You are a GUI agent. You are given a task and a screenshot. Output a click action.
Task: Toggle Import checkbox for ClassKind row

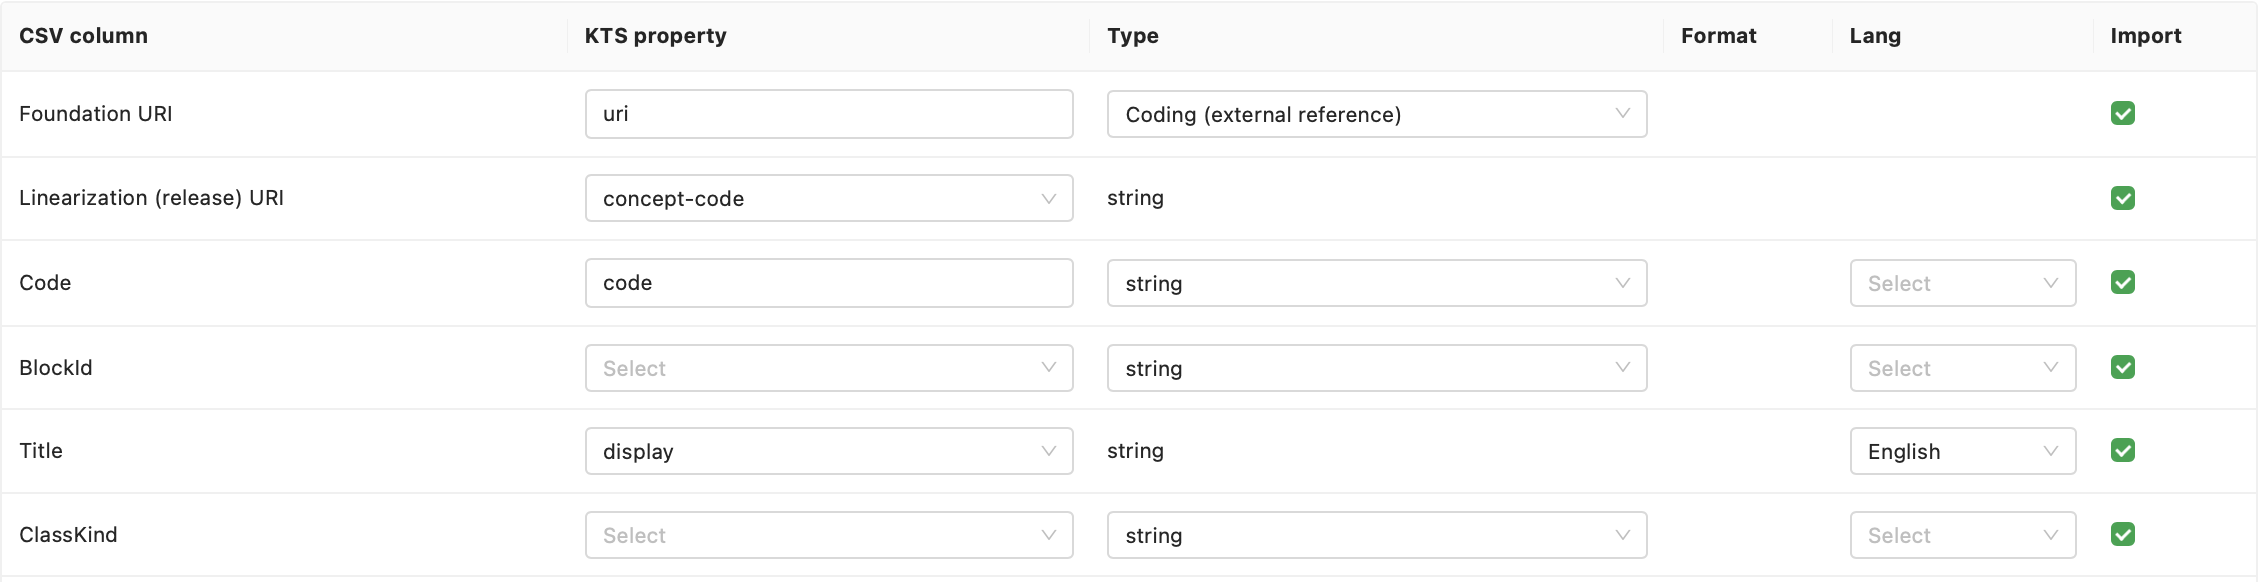click(x=2122, y=535)
